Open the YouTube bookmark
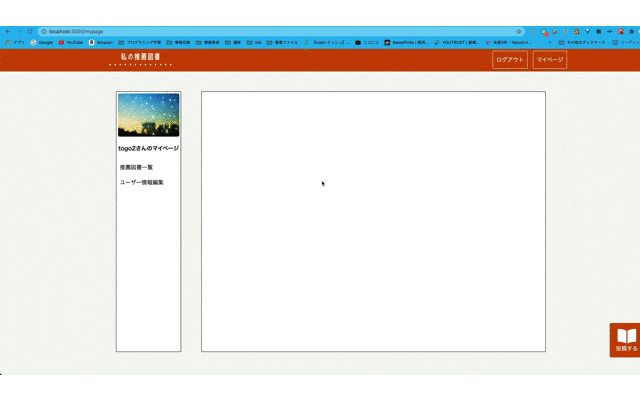 [71, 42]
